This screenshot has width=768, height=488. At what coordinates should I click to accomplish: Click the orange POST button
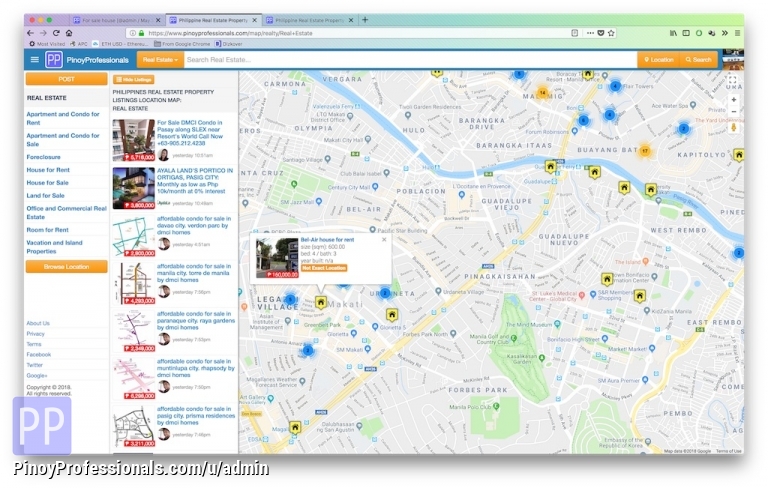pos(67,79)
